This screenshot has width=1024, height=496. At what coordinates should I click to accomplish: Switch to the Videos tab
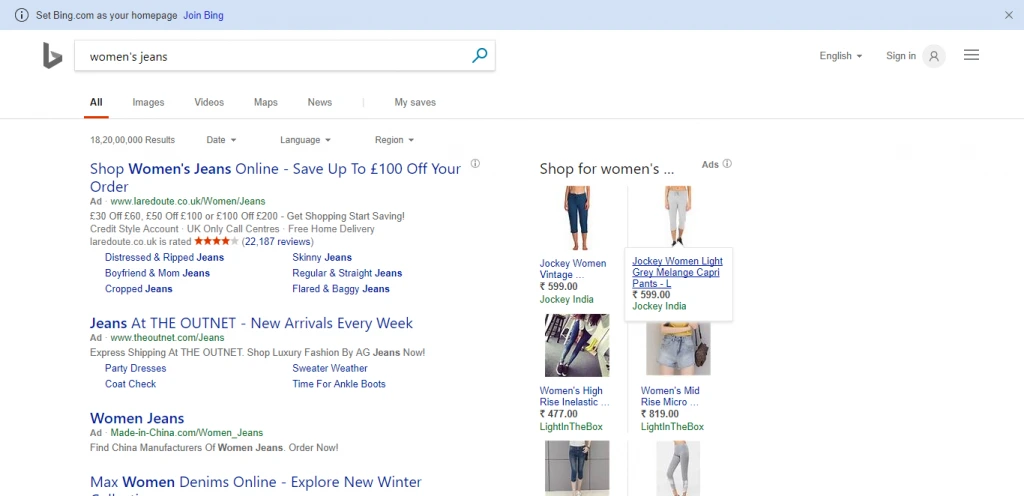(209, 102)
